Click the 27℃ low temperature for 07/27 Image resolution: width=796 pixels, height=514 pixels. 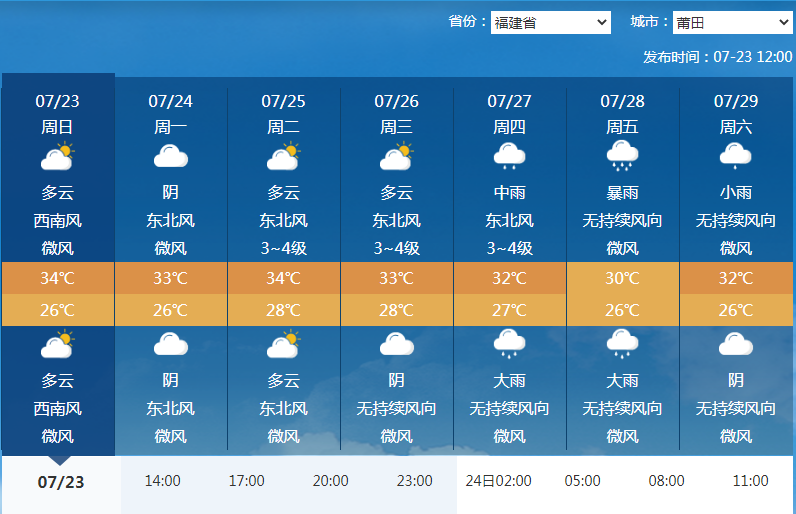pyautogui.click(x=509, y=310)
